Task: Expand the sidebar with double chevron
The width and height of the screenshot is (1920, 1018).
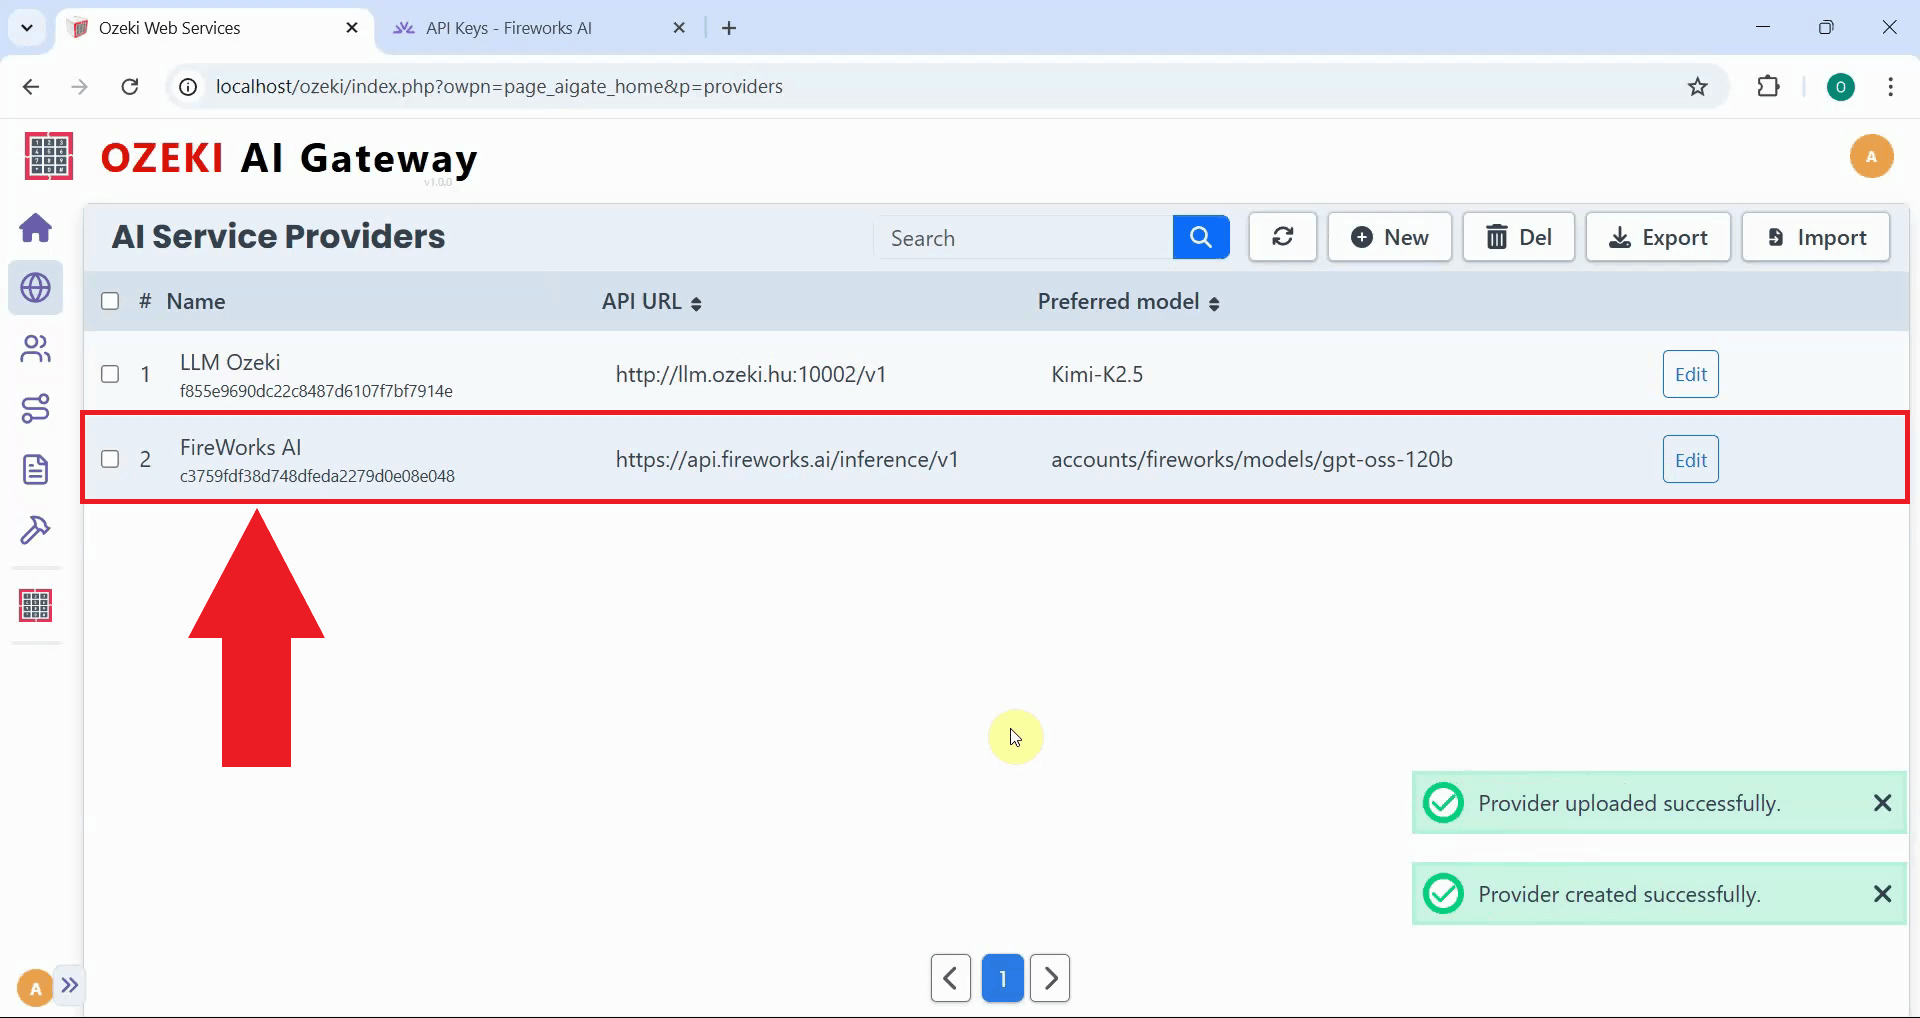Action: (x=69, y=985)
